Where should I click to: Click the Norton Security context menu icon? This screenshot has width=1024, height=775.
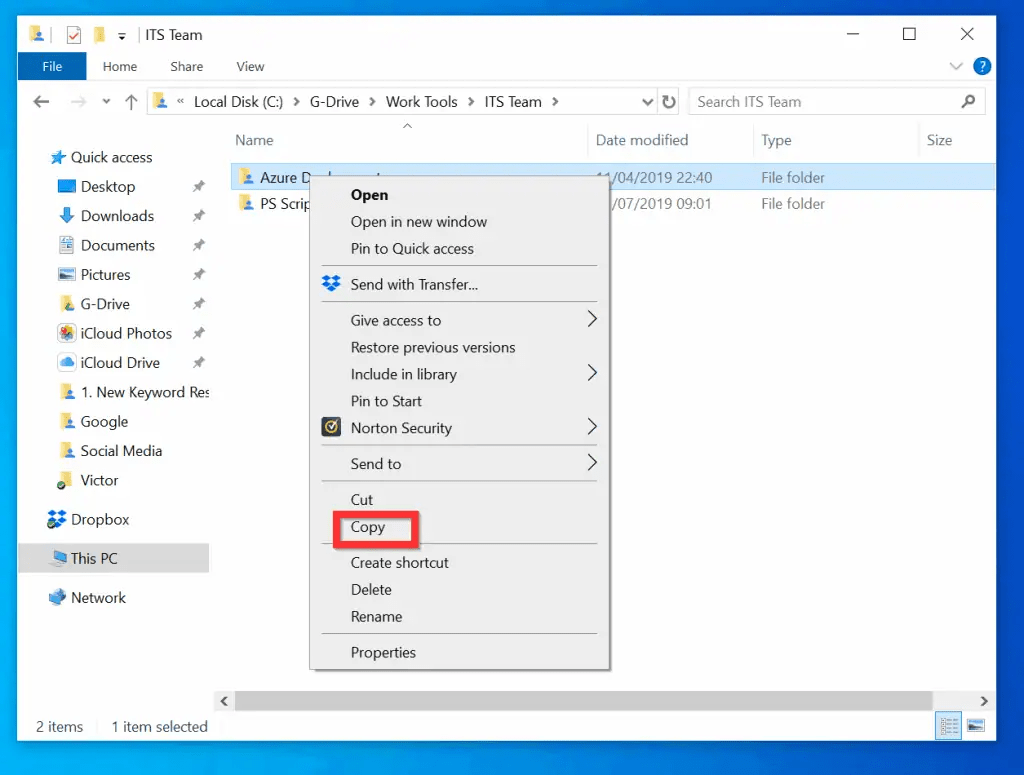click(x=332, y=427)
